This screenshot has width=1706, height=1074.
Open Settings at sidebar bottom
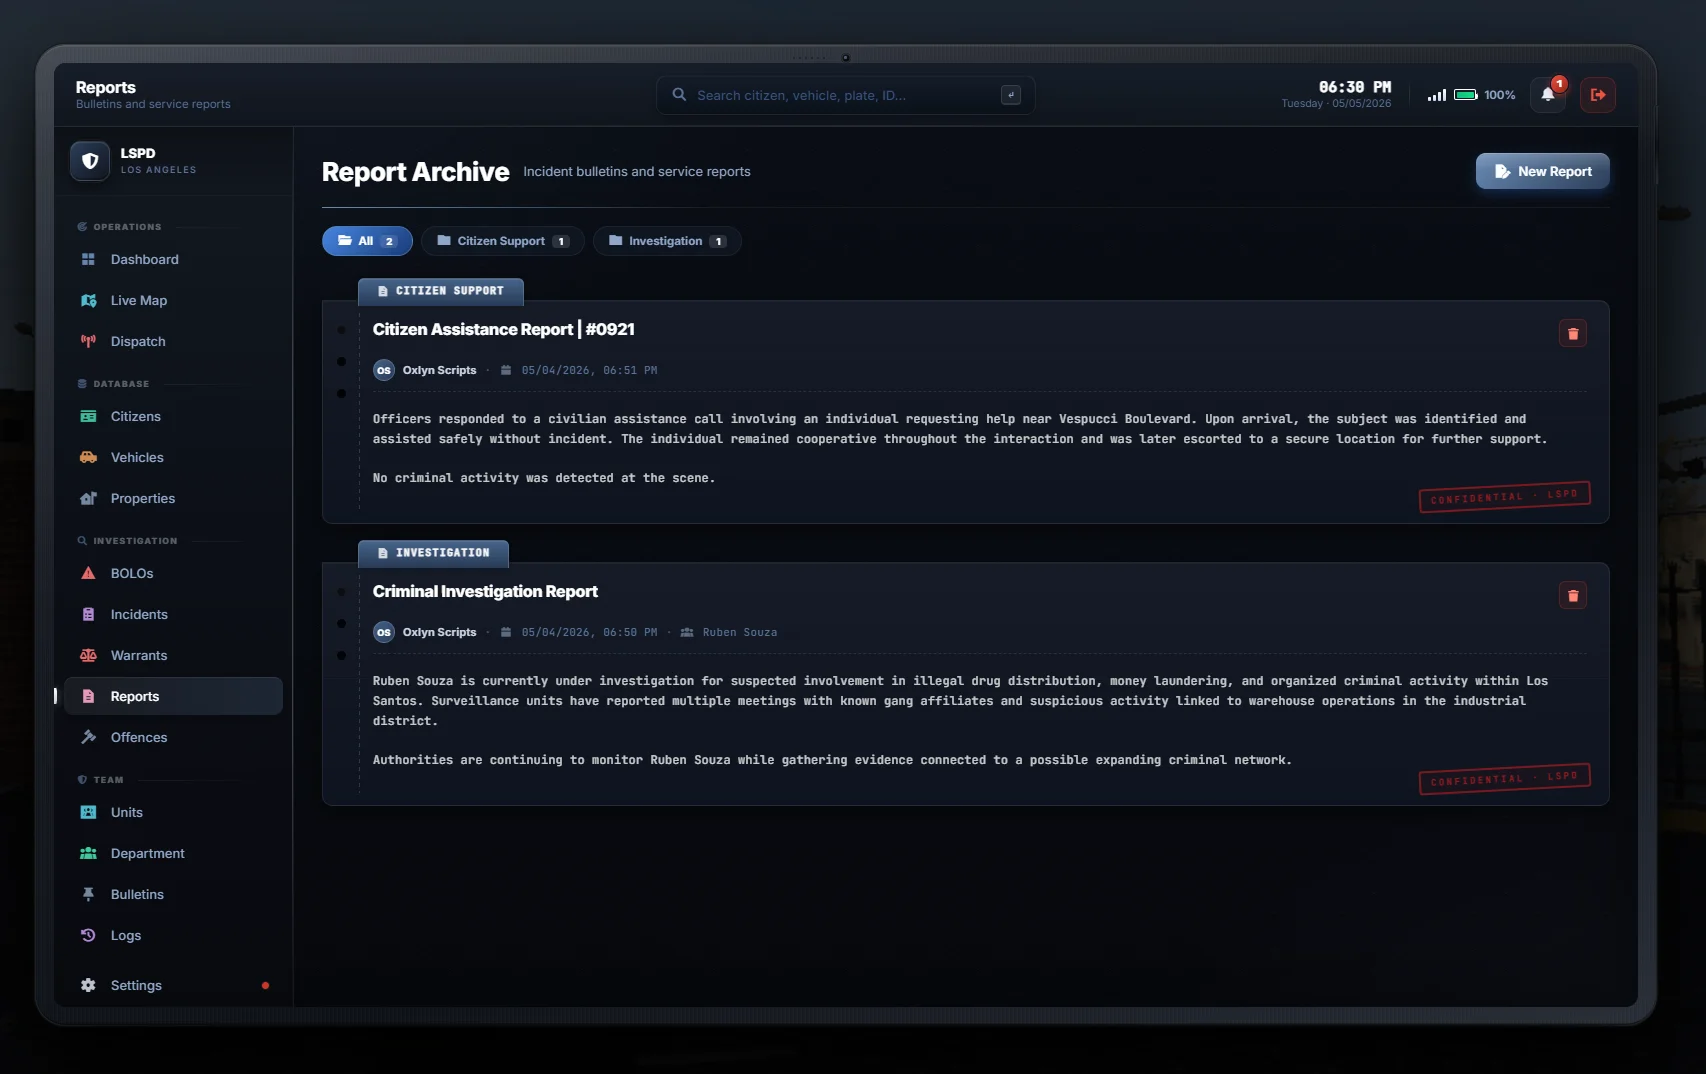click(x=173, y=985)
